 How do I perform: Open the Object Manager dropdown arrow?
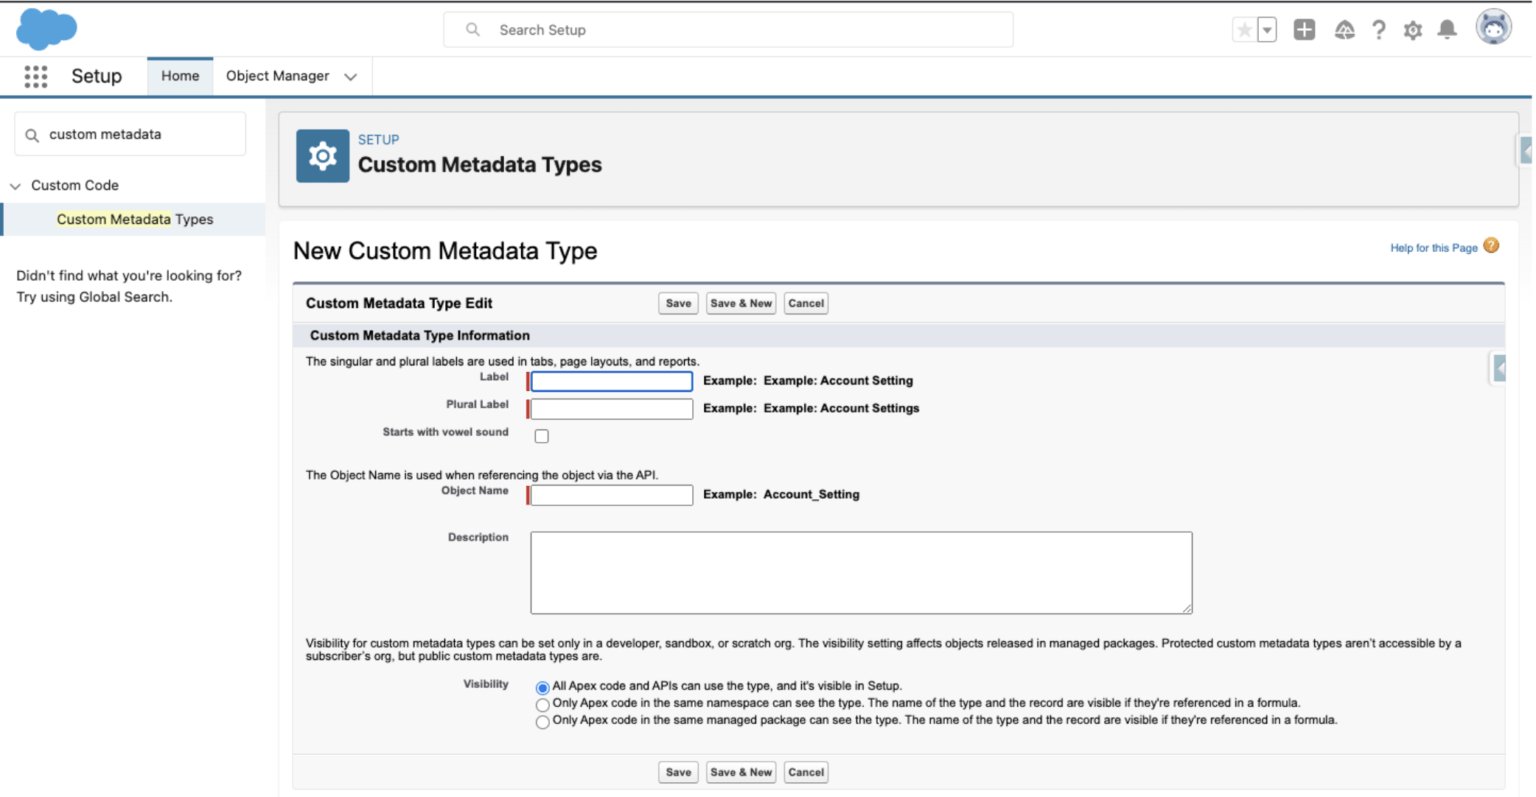350,76
